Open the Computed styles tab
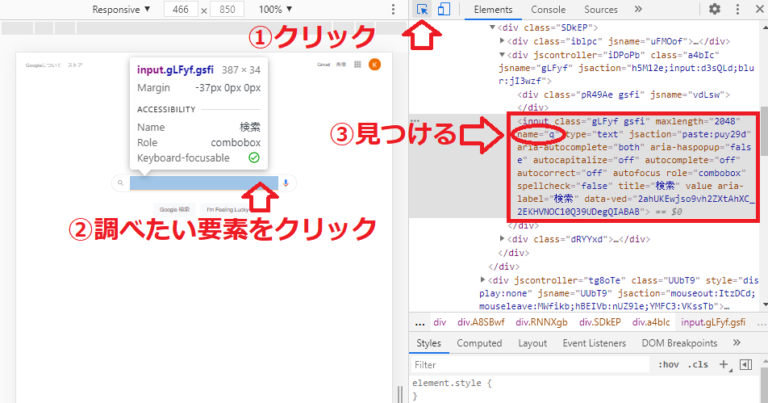Viewport: 768px width, 403px height. point(479,343)
